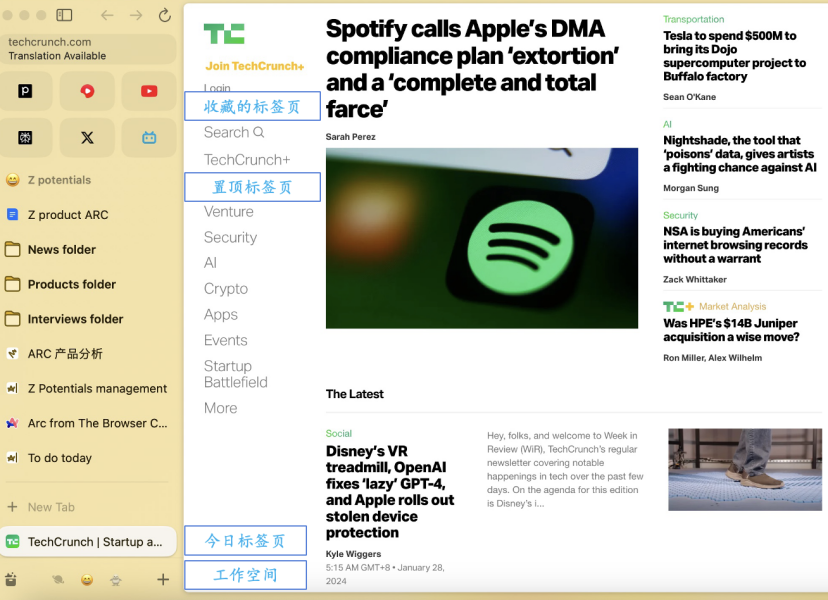Viewport: 828px width, 600px height.
Task: Open Nightshade tool article
Action: coord(740,154)
